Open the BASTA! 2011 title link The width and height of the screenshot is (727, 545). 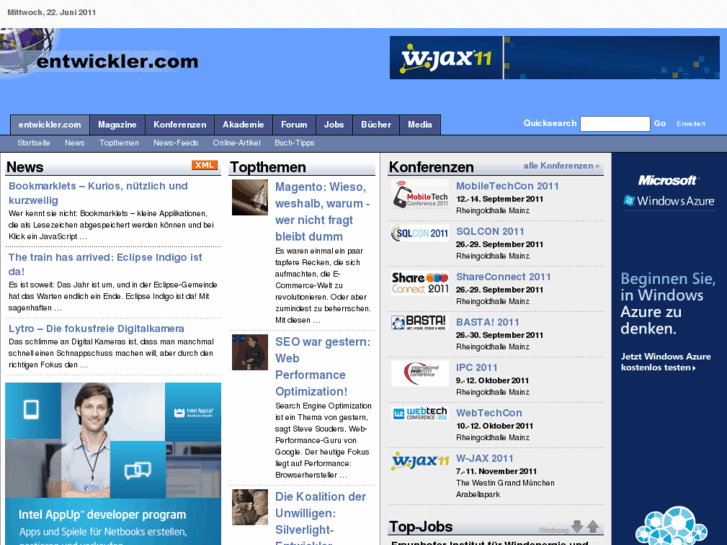[x=487, y=322]
